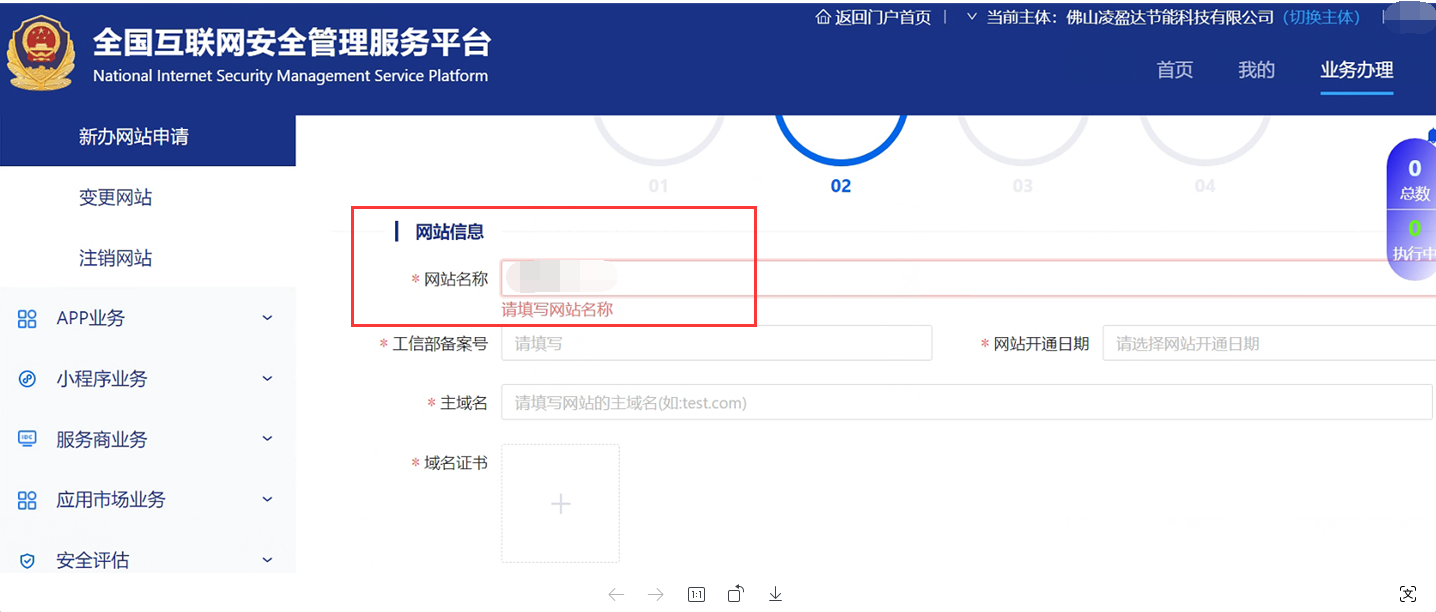Switch to the 首页 navigation tab
Viewport: 1436px width, 612px height.
pyautogui.click(x=1175, y=70)
